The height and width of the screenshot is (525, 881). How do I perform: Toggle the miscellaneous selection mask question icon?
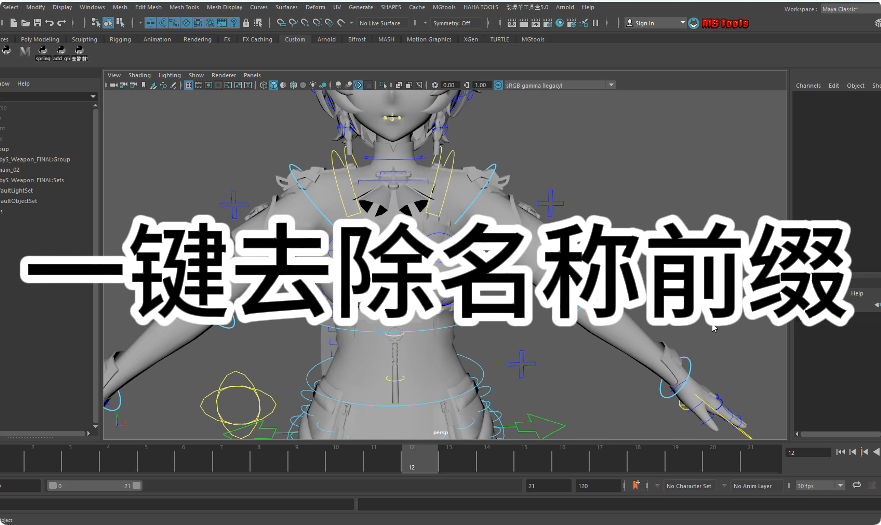234,23
